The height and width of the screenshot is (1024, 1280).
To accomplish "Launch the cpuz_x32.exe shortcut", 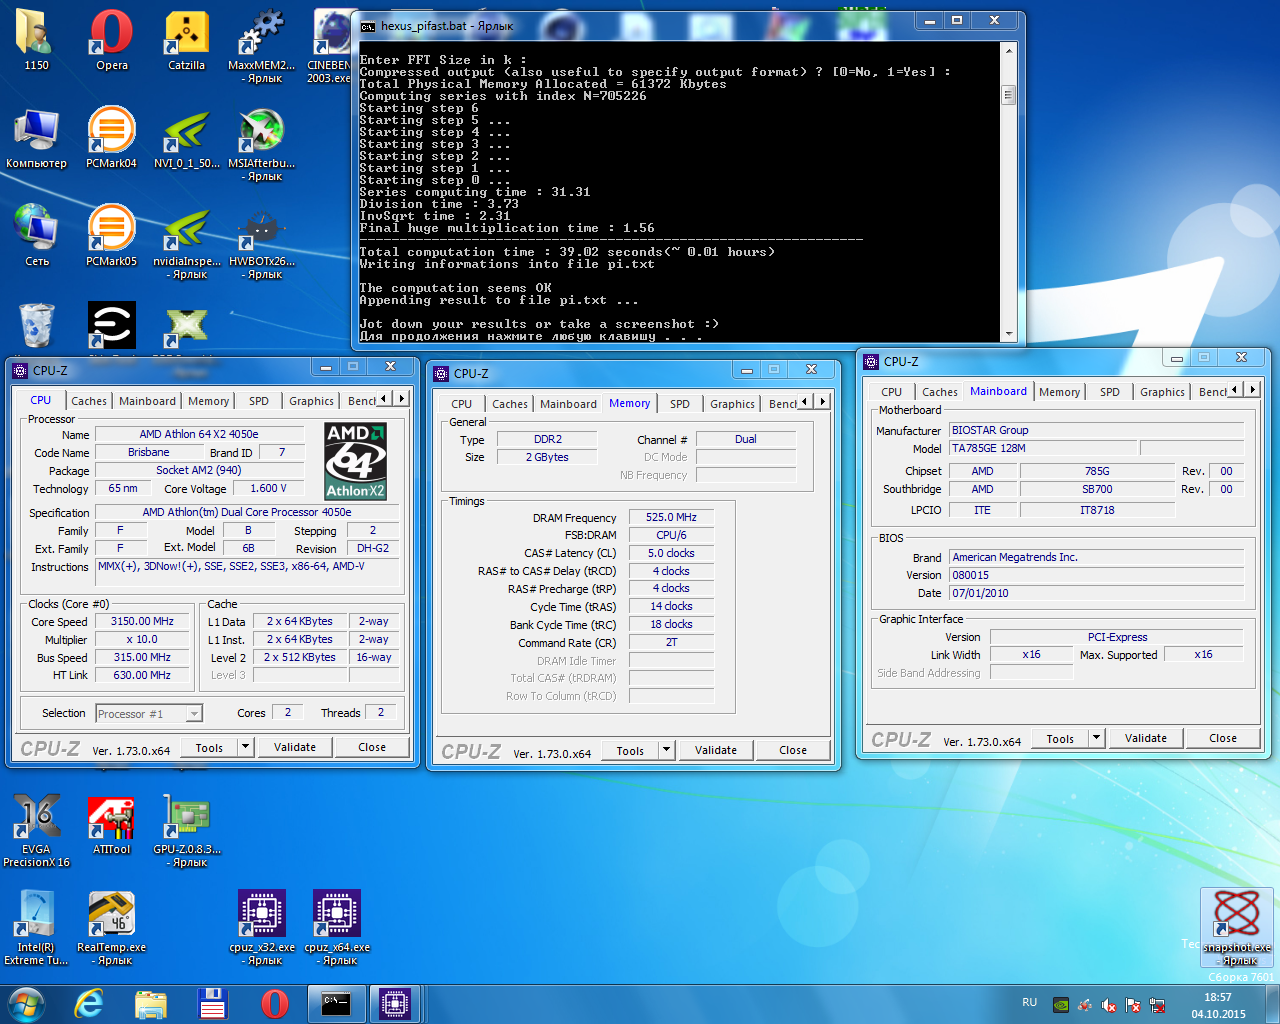I will (x=262, y=928).
